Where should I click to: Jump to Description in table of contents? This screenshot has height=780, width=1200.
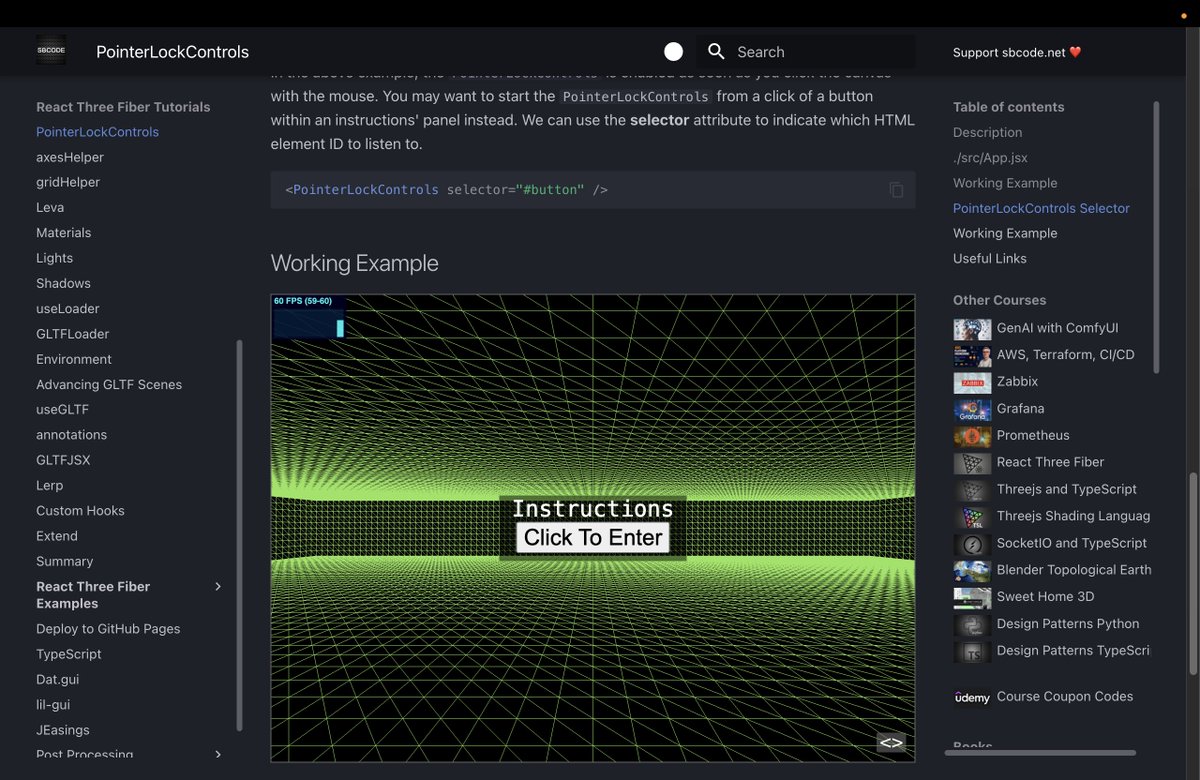[987, 132]
